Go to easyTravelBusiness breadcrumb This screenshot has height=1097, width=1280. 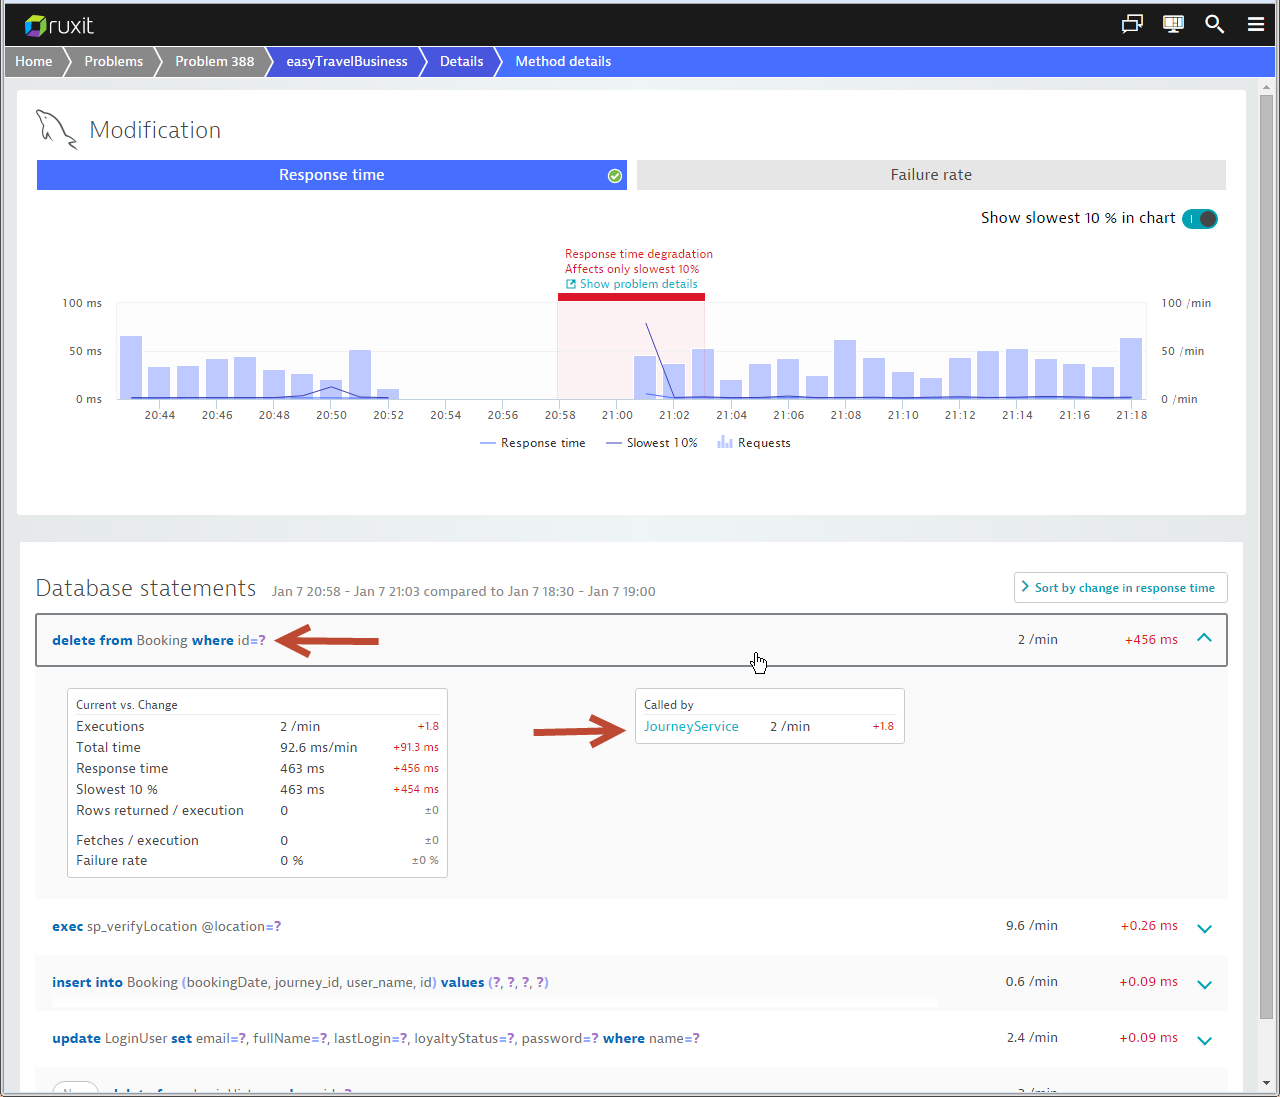(x=347, y=61)
